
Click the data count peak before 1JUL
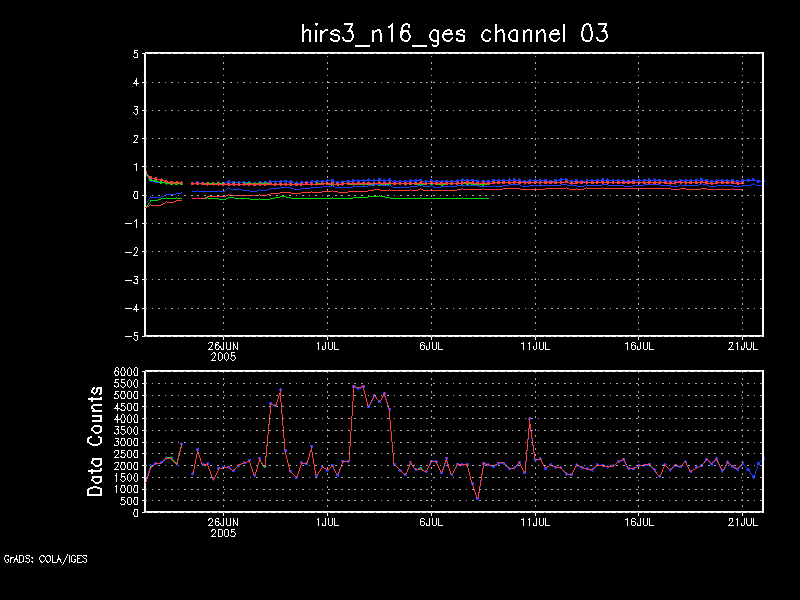pos(280,391)
